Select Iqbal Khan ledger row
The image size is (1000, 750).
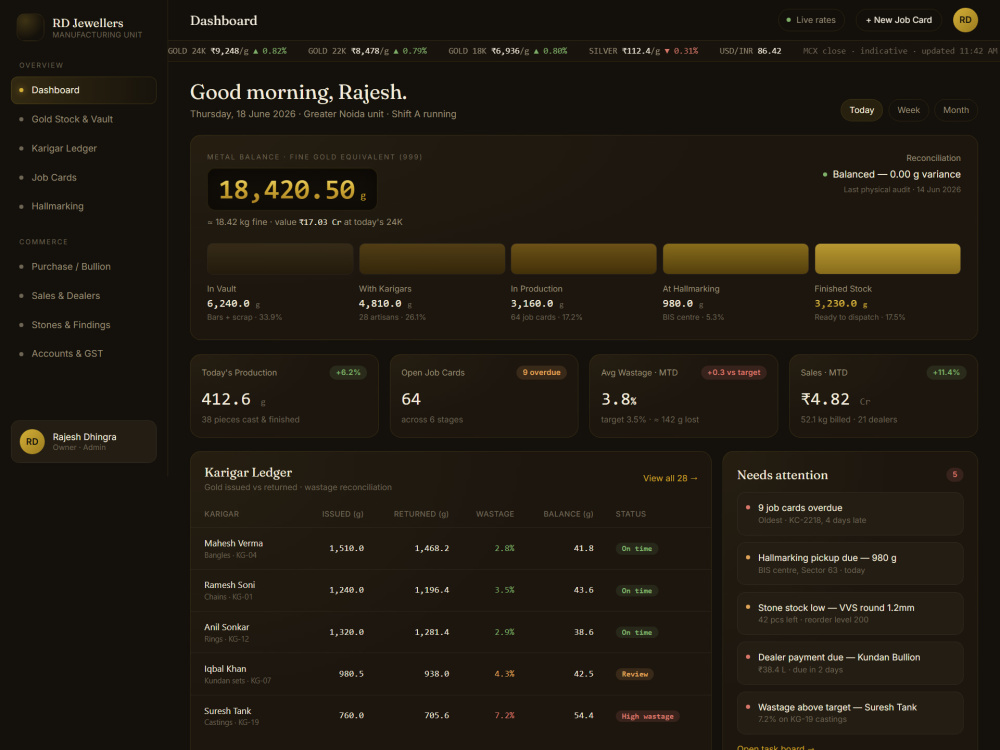[x=450, y=674]
